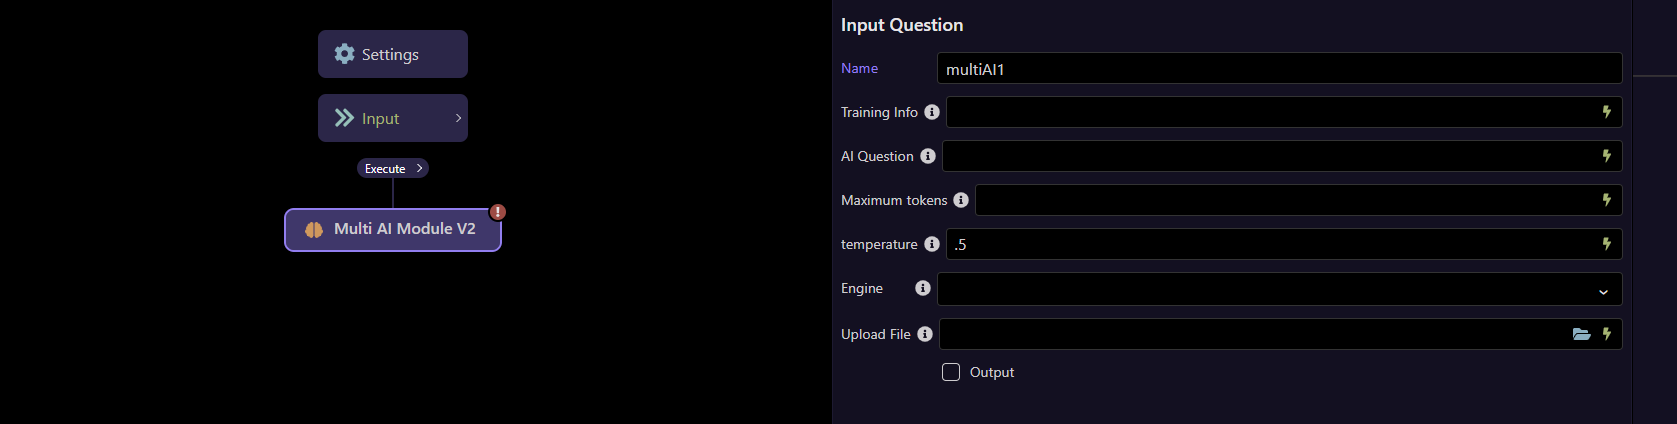Click the Training Info help icon
Image resolution: width=1677 pixels, height=424 pixels.
click(x=932, y=112)
